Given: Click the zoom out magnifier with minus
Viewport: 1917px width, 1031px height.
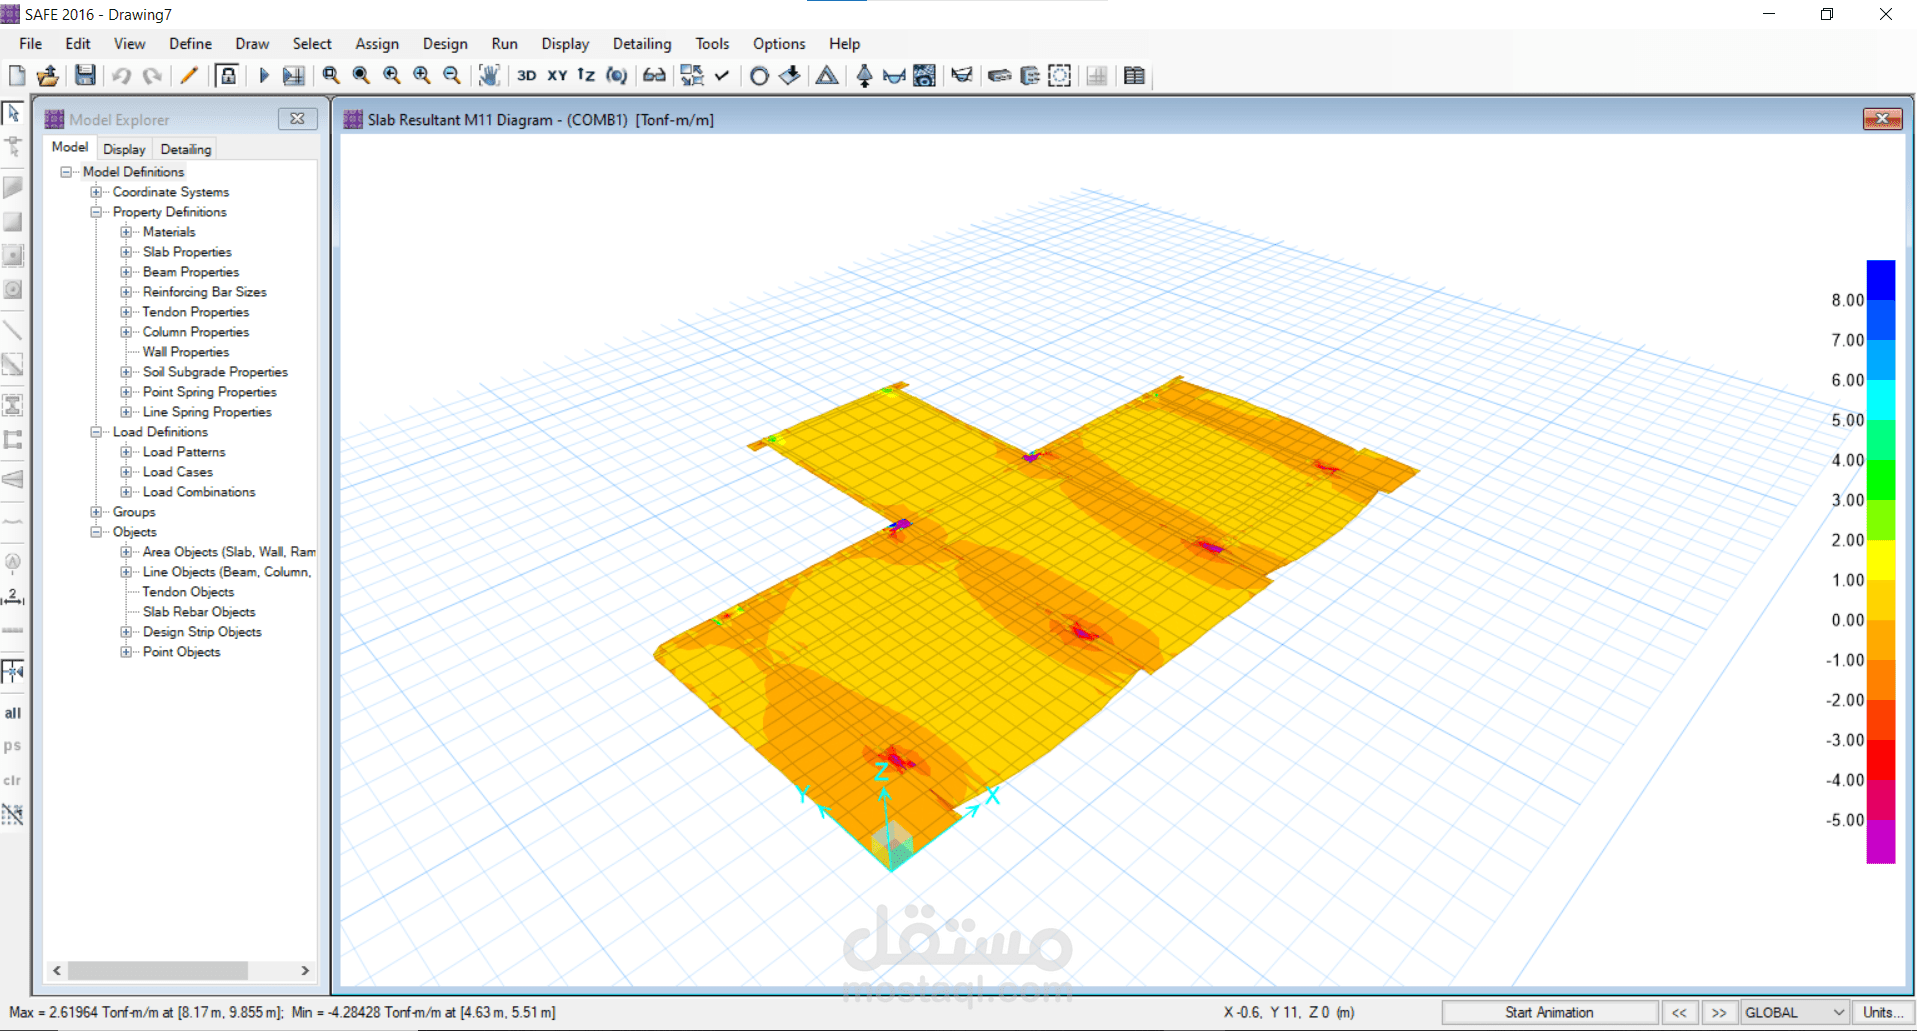Looking at the screenshot, I should pos(452,76).
